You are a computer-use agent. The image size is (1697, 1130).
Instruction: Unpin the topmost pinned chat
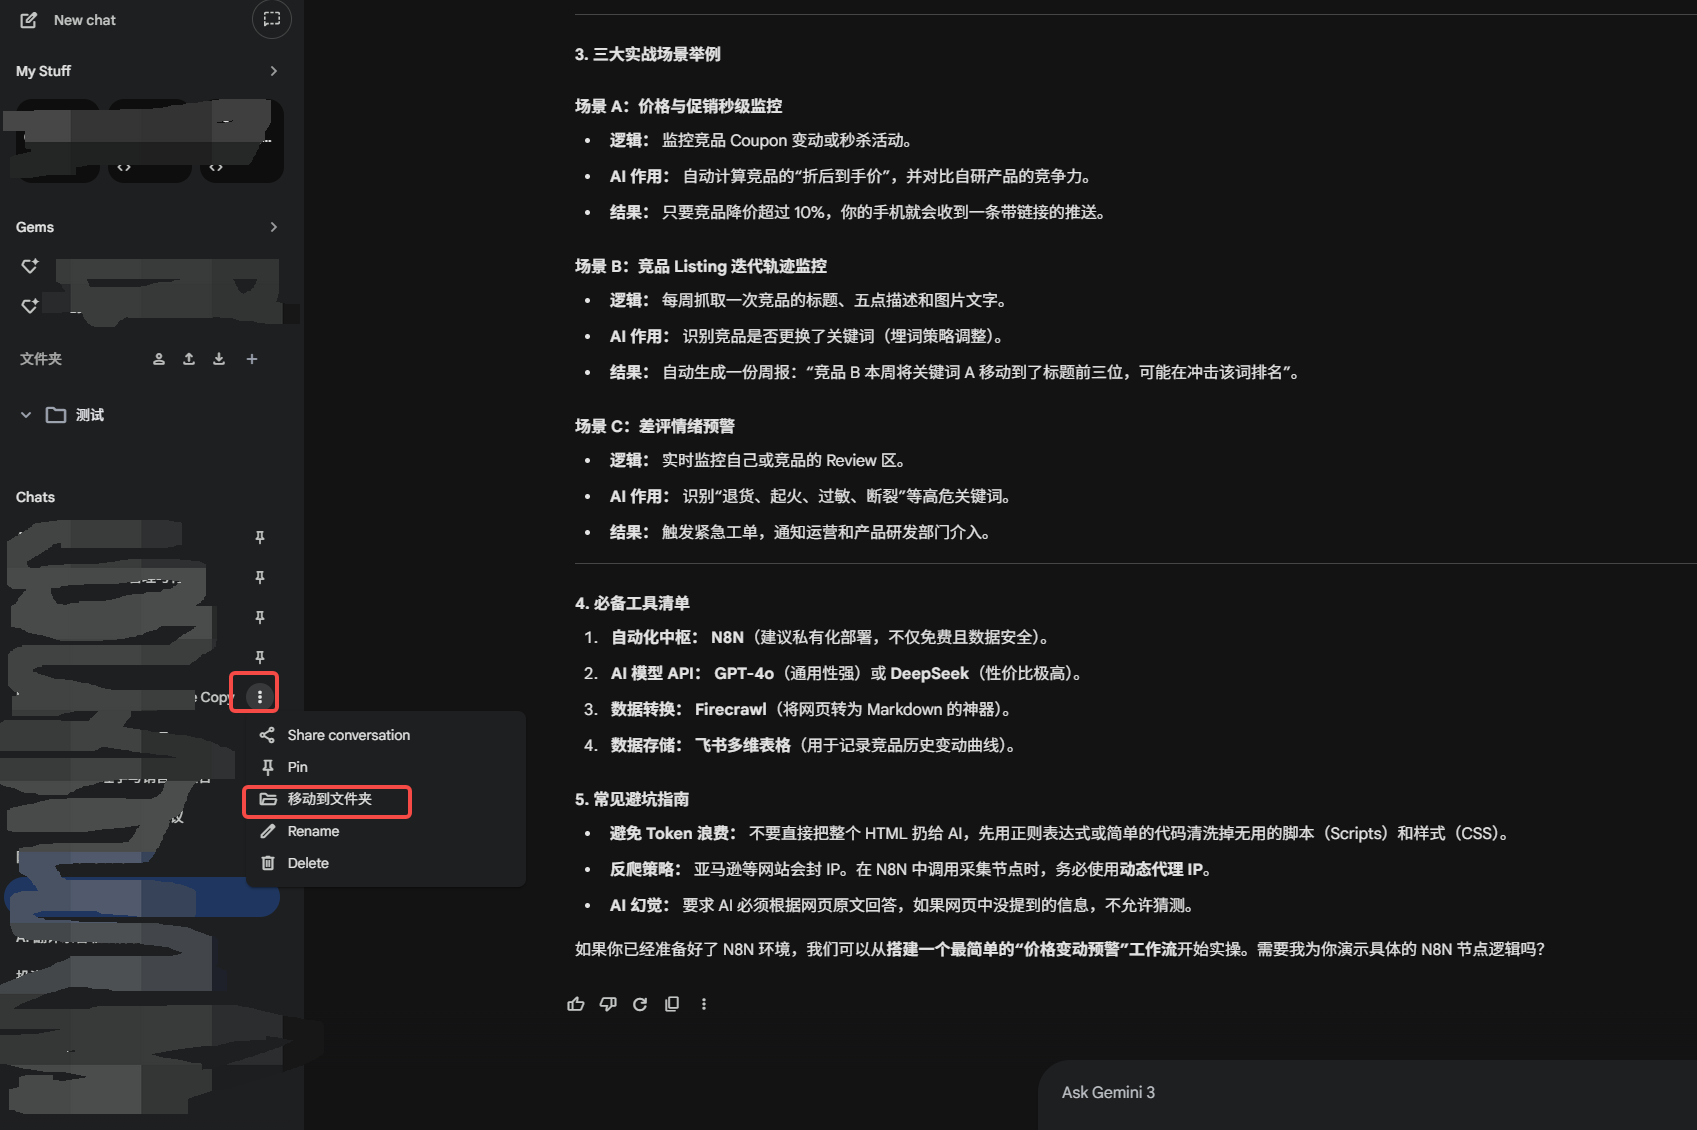(260, 537)
